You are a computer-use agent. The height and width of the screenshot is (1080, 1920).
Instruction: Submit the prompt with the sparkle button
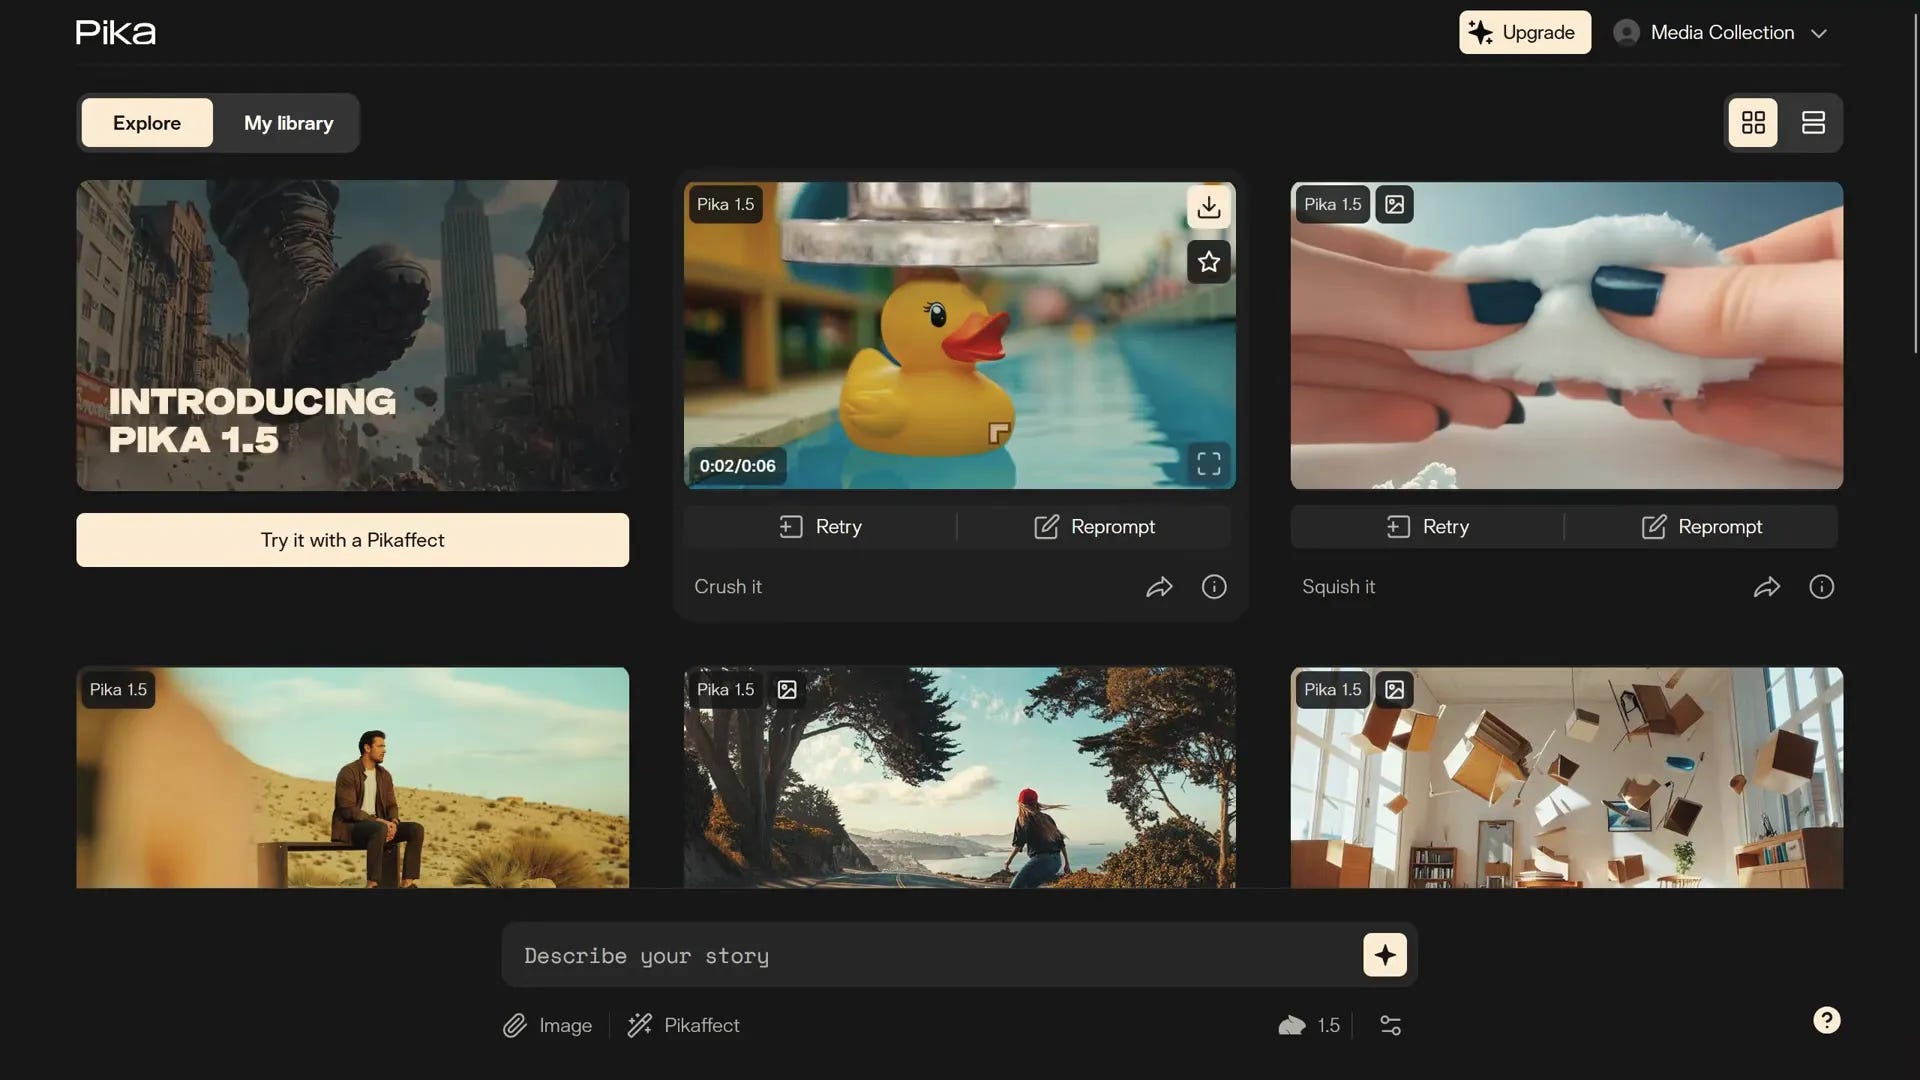pos(1384,954)
